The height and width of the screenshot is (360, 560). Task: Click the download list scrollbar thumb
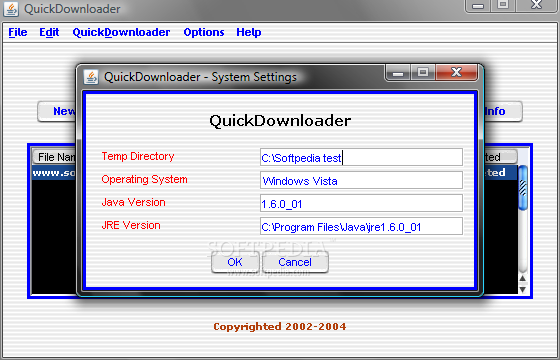[x=523, y=188]
